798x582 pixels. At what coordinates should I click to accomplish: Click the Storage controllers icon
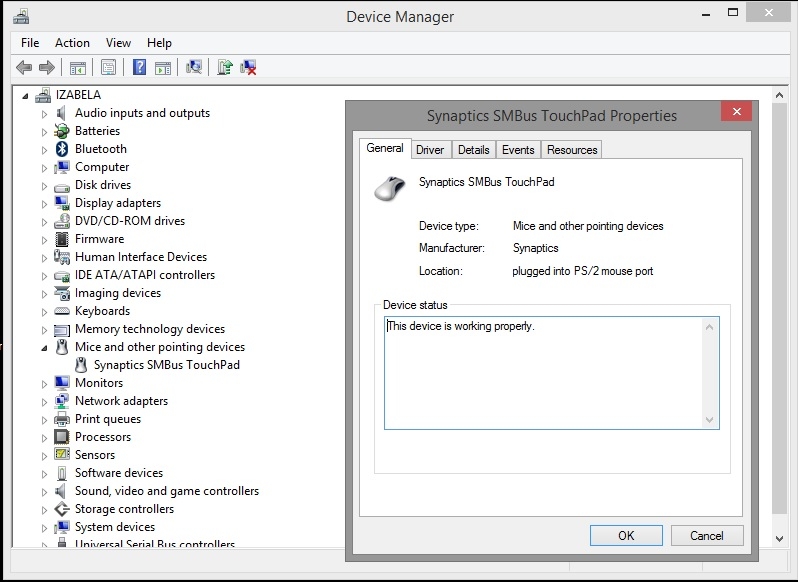[62, 509]
